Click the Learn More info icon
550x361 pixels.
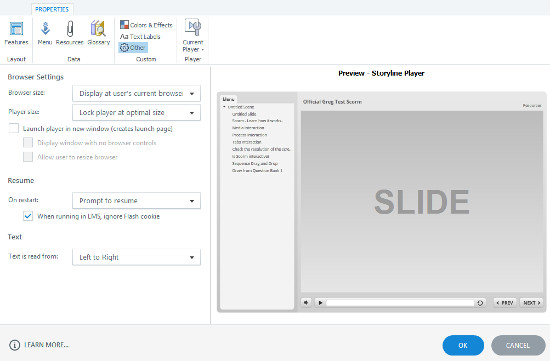tap(14, 345)
